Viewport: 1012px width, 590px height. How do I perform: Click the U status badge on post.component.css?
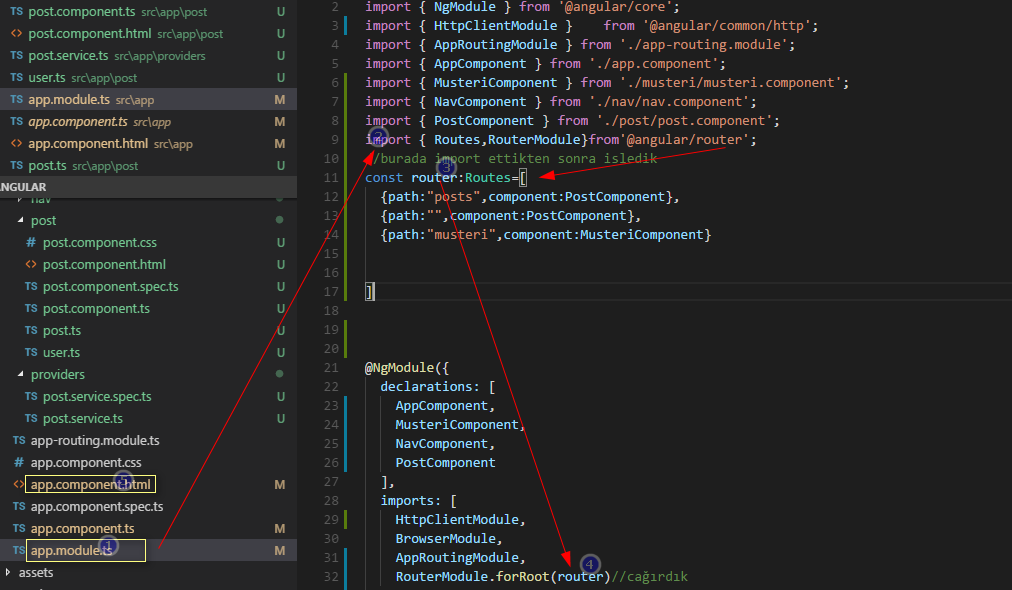click(281, 243)
